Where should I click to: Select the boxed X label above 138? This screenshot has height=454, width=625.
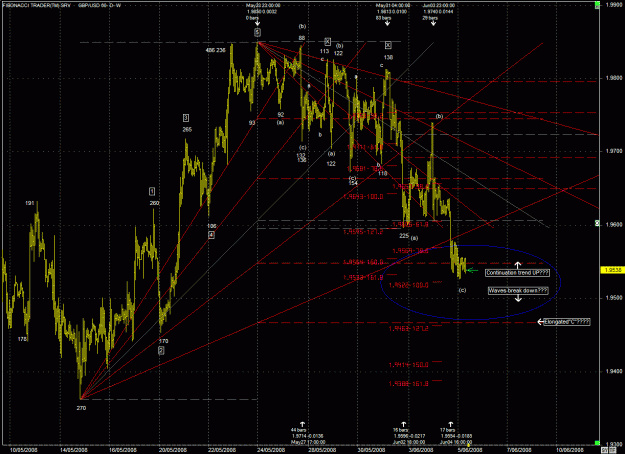[x=388, y=45]
